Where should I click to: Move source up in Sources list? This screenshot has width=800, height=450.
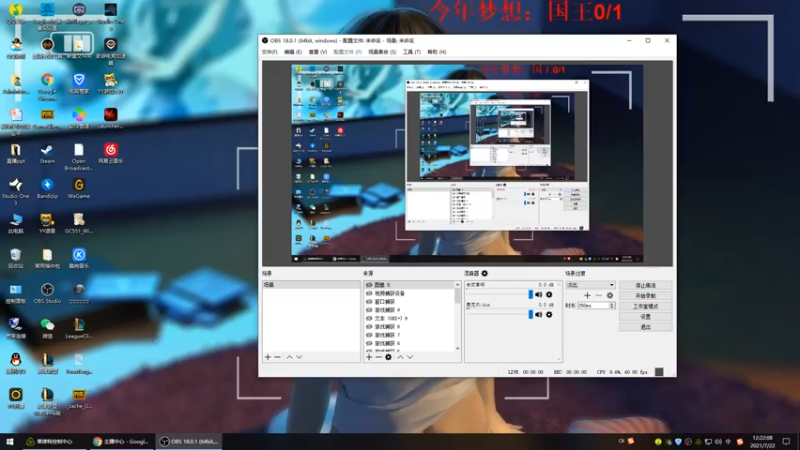[400, 357]
